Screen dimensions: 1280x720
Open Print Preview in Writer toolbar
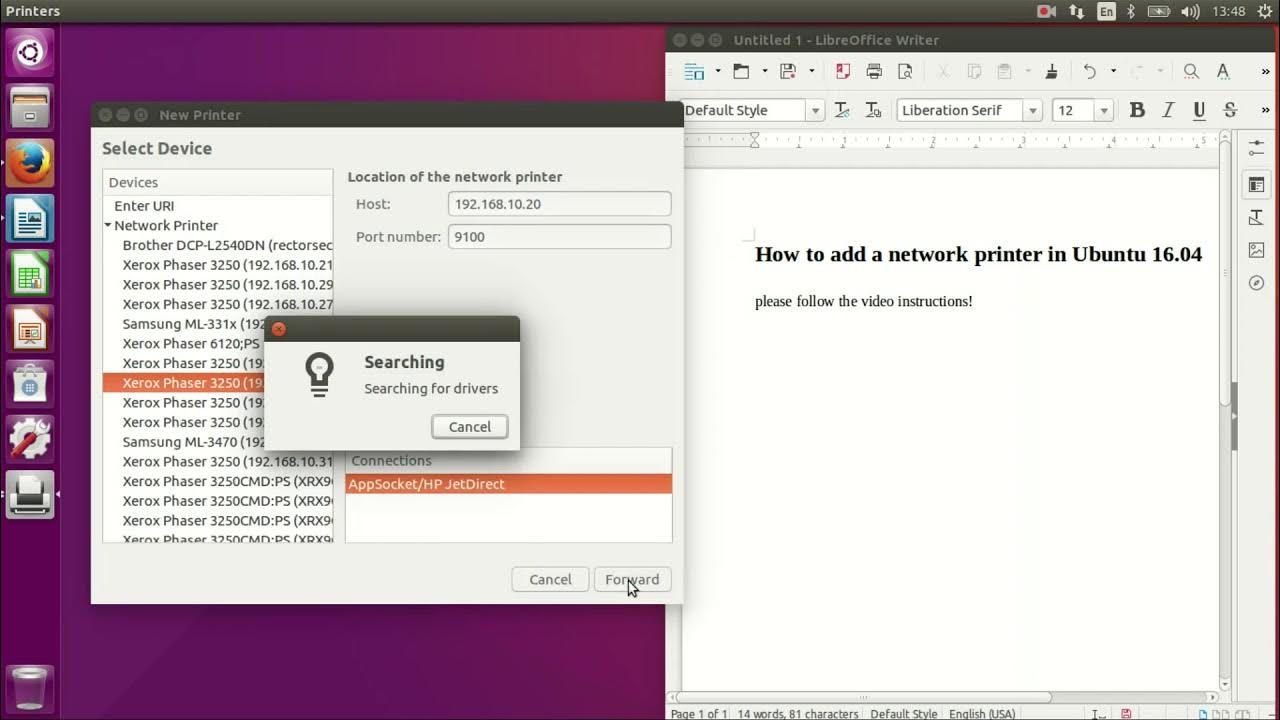point(905,71)
